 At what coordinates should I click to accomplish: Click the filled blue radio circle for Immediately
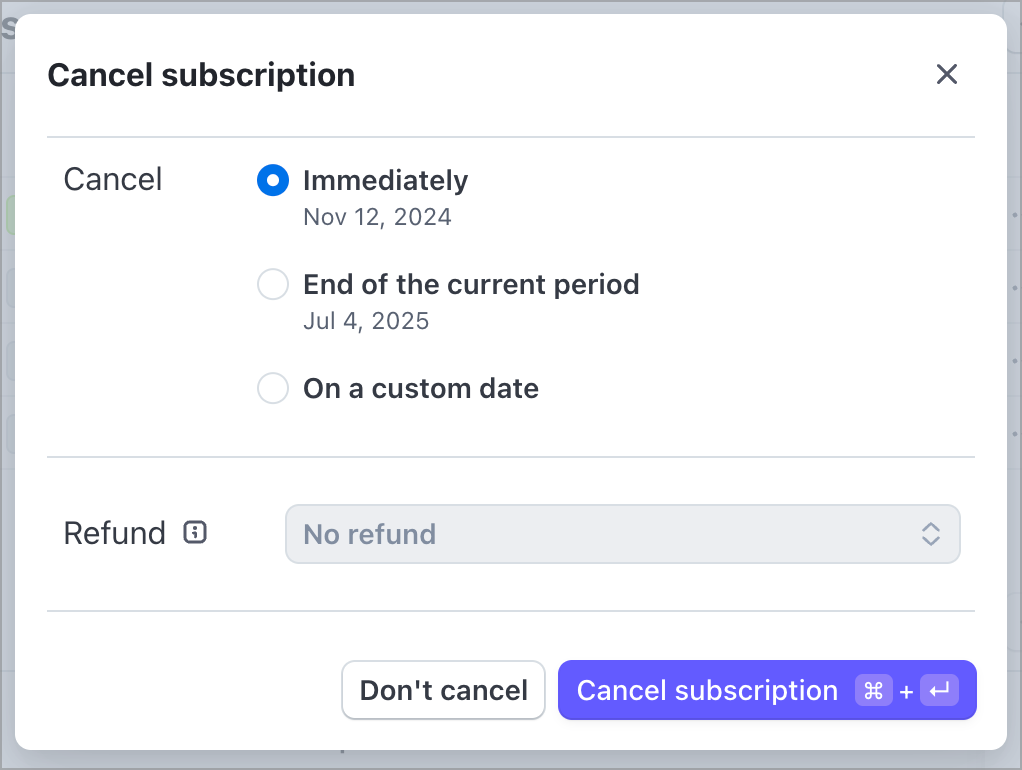(272, 180)
